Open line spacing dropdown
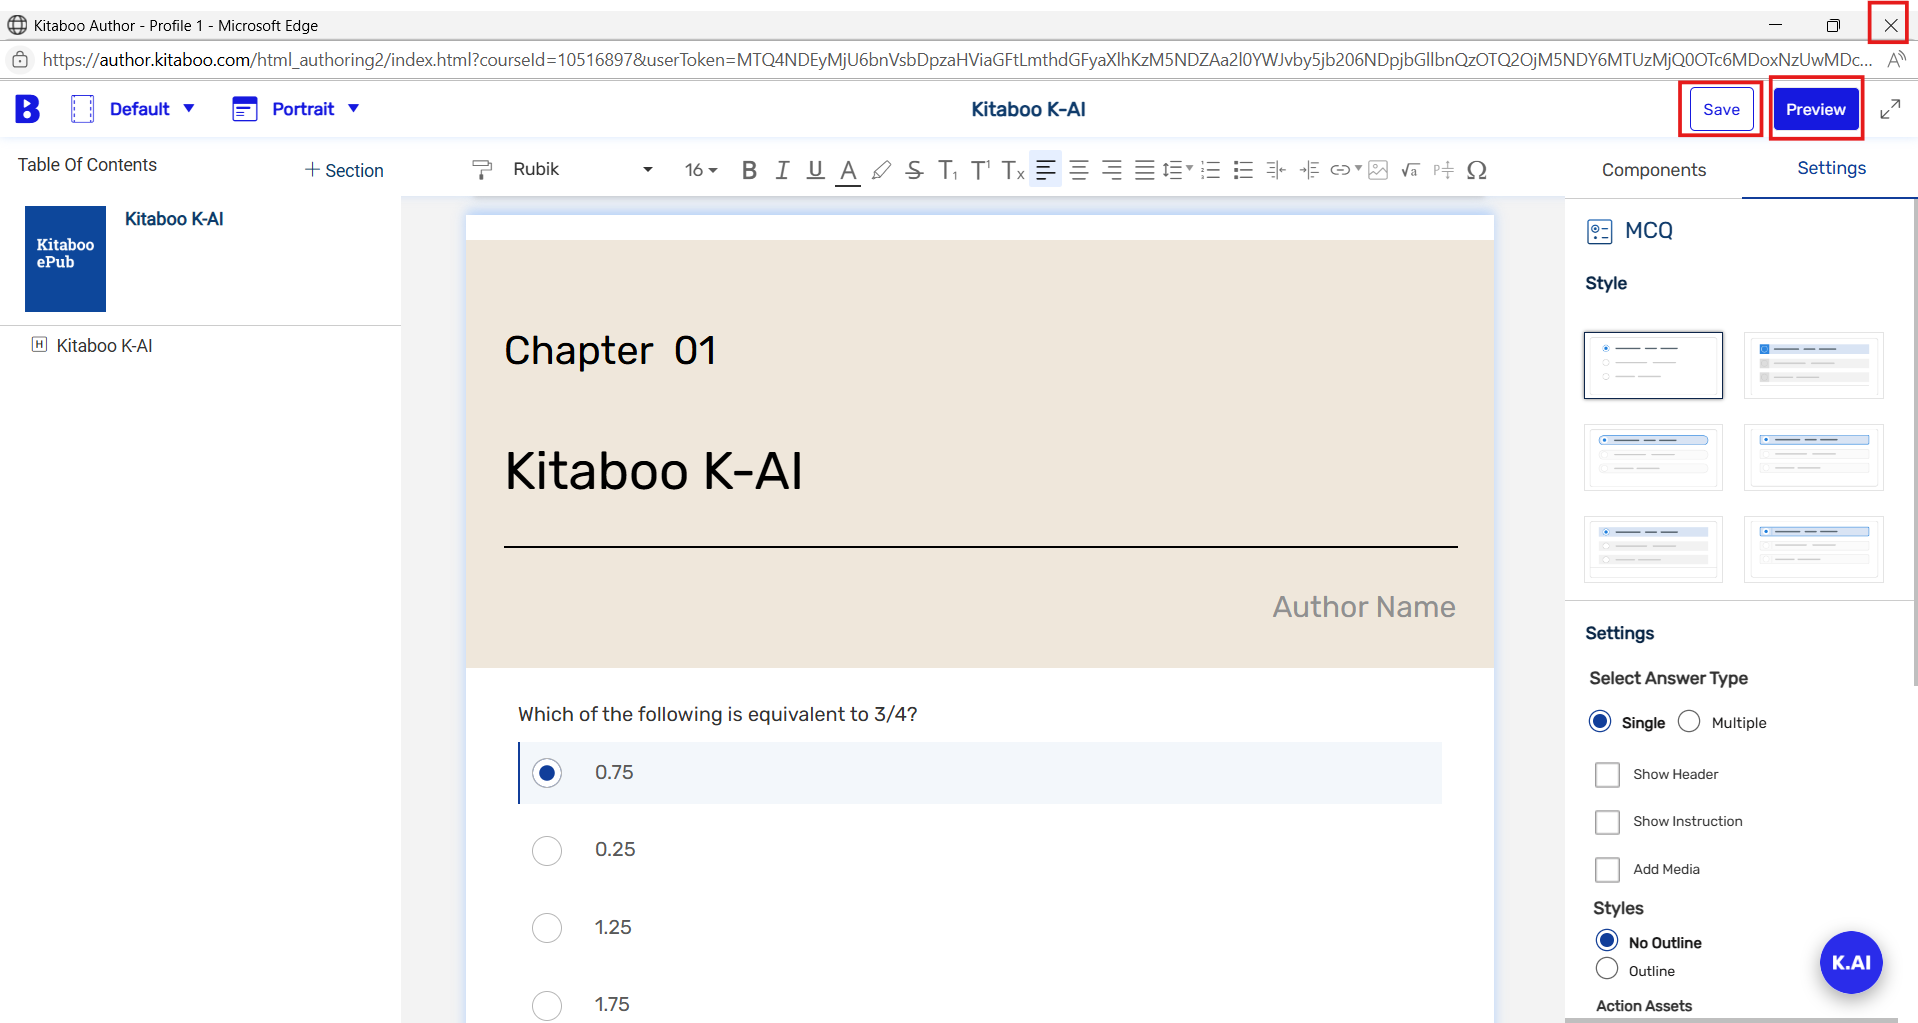The width and height of the screenshot is (1918, 1023). coord(1178,170)
